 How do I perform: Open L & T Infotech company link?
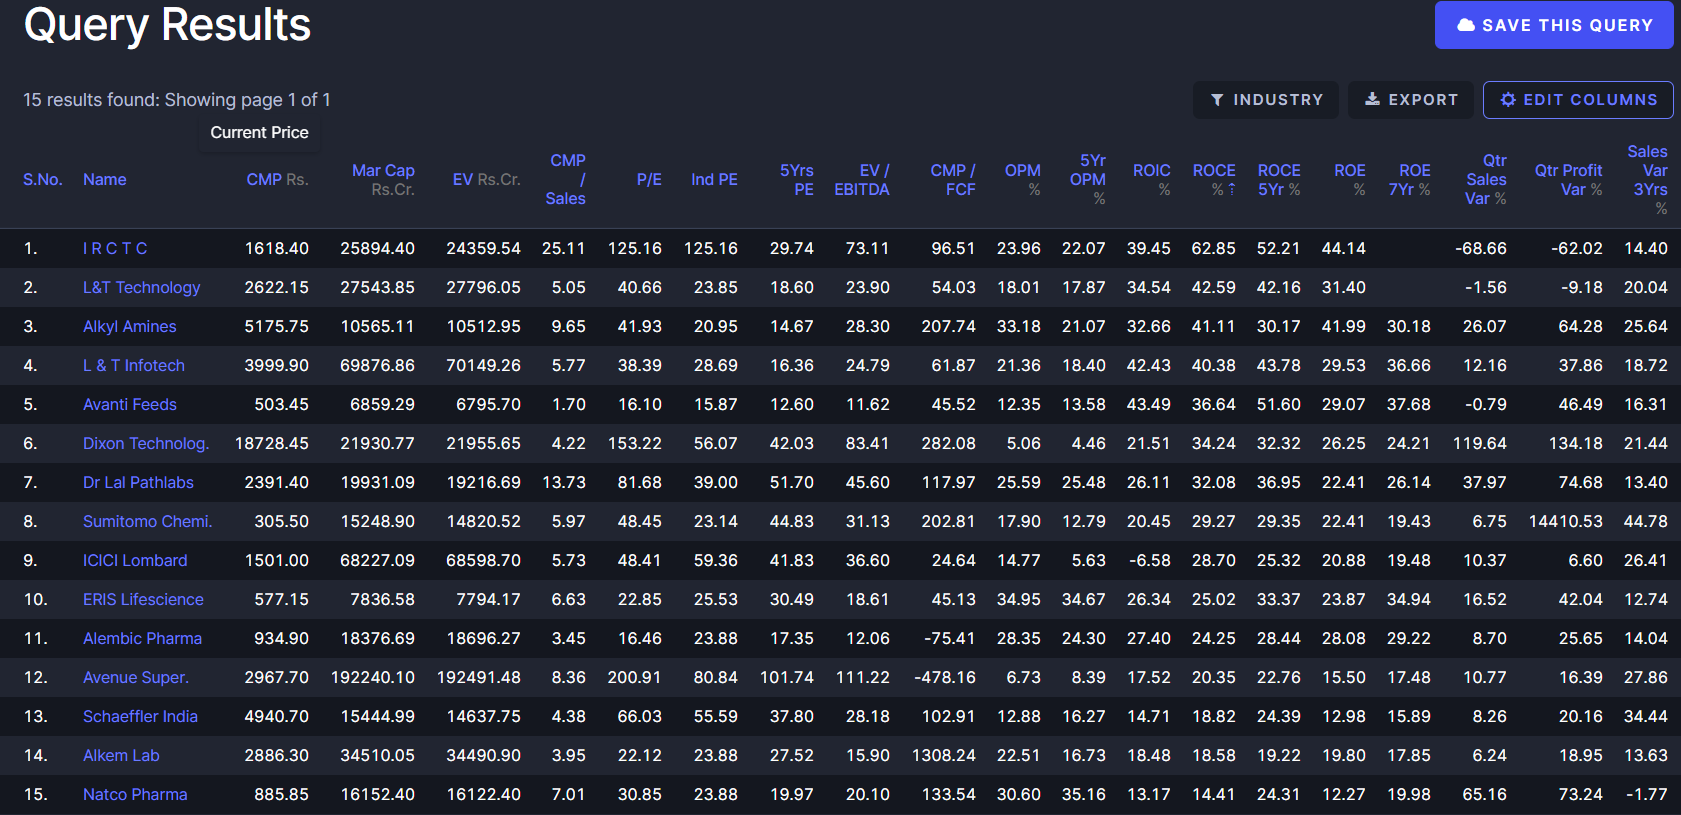pyautogui.click(x=134, y=365)
